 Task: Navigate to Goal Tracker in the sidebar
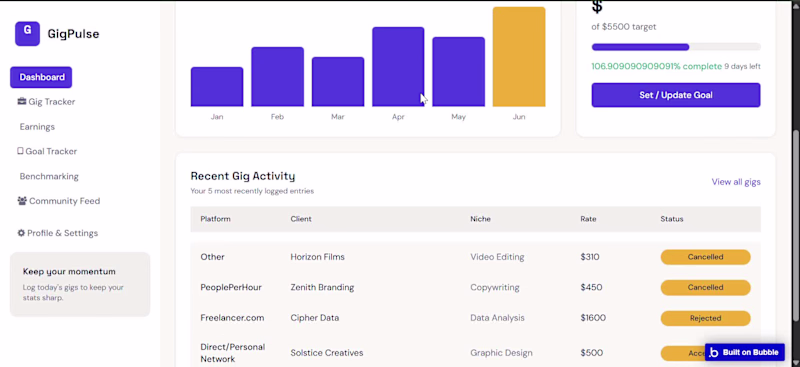coord(51,151)
